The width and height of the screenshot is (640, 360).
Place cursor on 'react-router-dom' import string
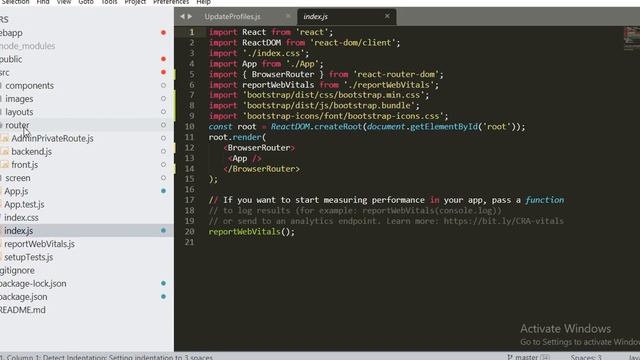(x=396, y=74)
